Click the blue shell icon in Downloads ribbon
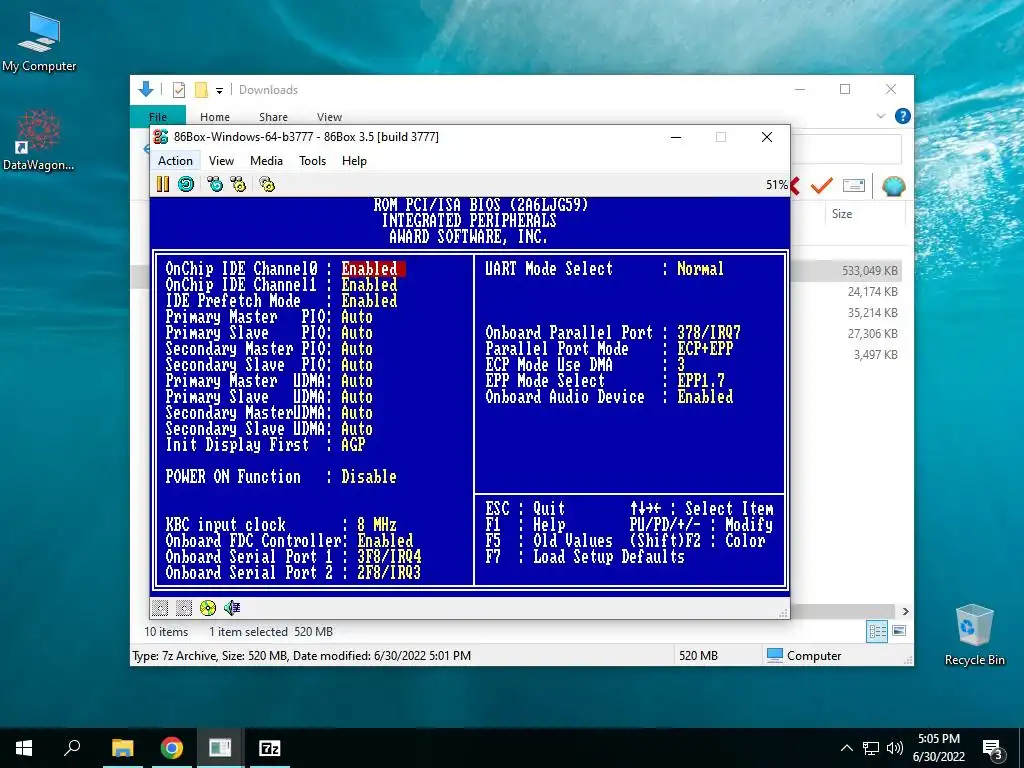This screenshot has width=1024, height=768. pyautogui.click(x=893, y=186)
